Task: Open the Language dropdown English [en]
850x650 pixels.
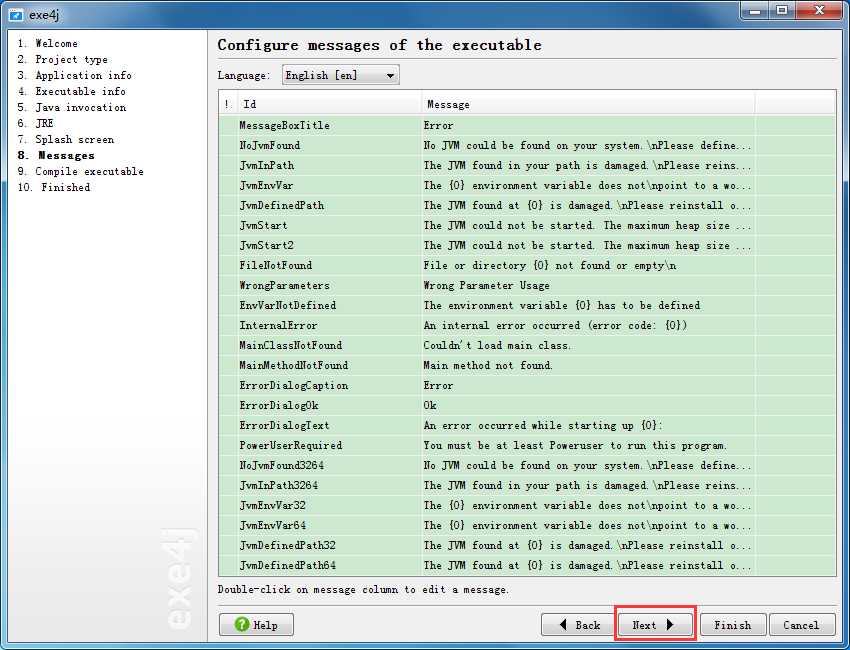Action: (340, 75)
